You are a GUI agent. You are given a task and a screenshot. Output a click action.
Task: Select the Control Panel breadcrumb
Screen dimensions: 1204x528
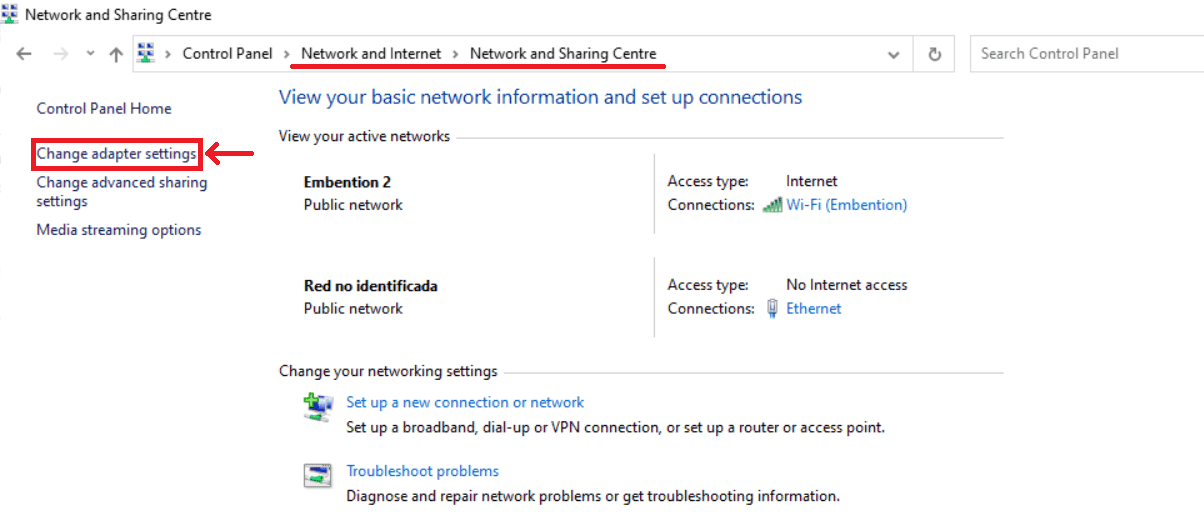click(x=227, y=54)
